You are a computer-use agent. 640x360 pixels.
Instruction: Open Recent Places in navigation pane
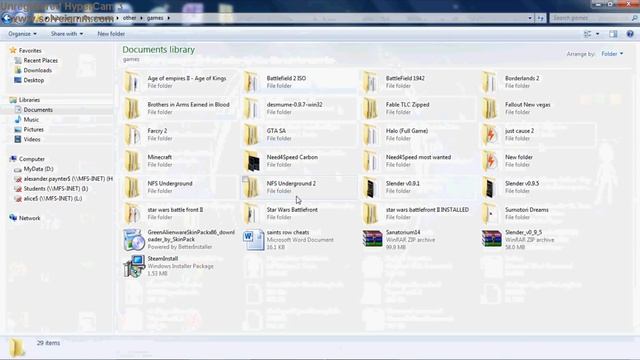pyautogui.click(x=40, y=60)
